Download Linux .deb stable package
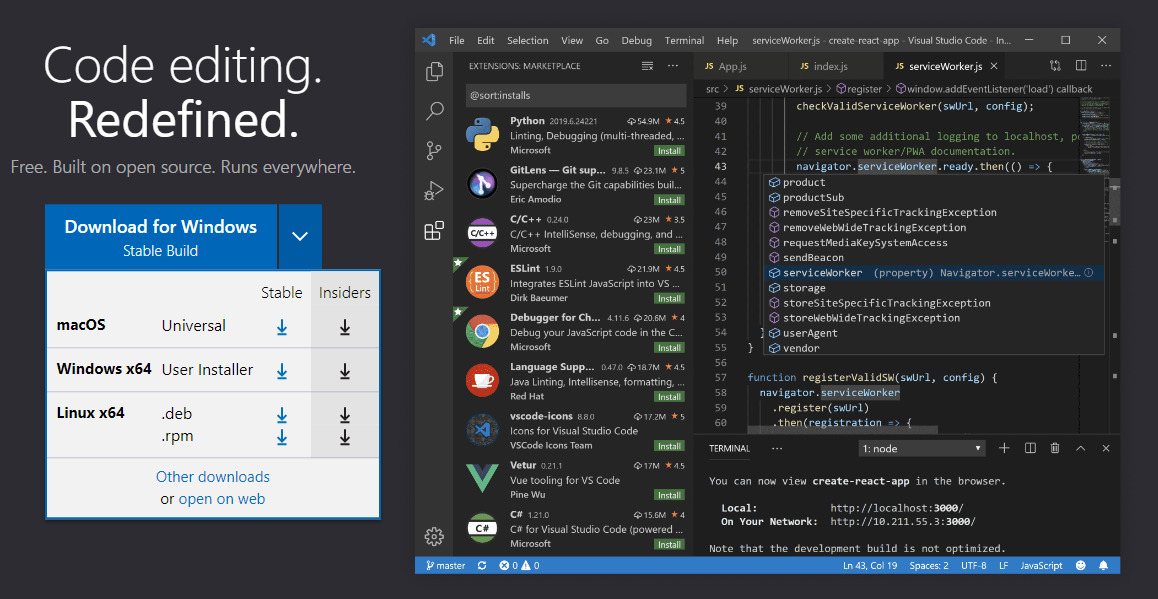The width and height of the screenshot is (1158, 599). (x=281, y=415)
